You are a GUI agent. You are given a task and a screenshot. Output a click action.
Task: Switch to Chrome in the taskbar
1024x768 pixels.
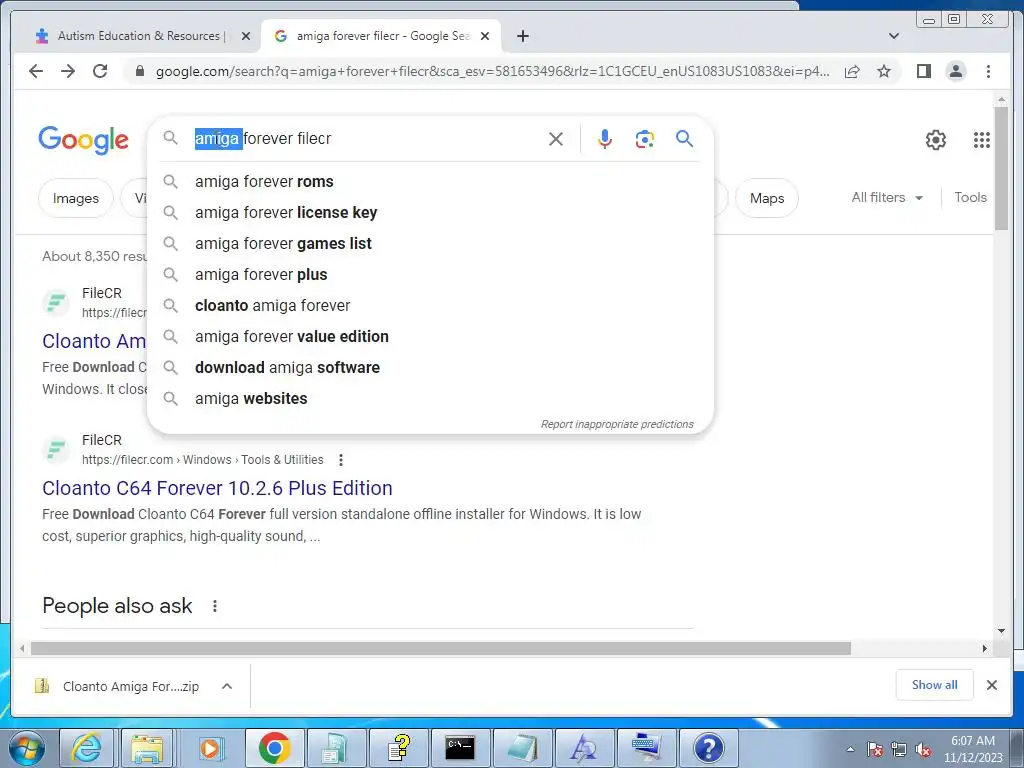(274, 748)
